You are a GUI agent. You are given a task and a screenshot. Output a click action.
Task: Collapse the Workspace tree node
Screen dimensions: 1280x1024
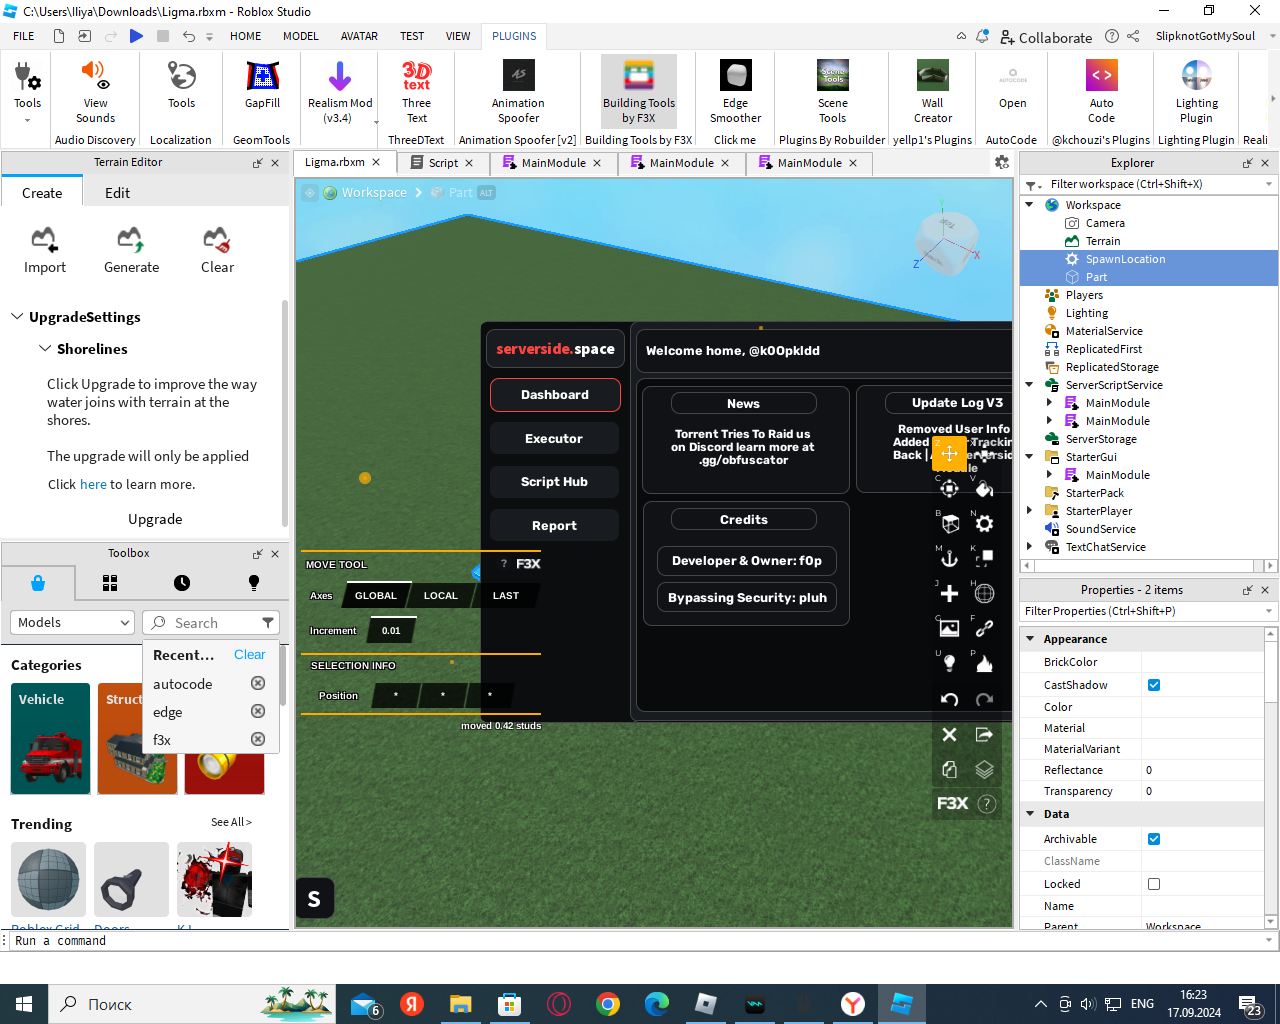pos(1029,205)
